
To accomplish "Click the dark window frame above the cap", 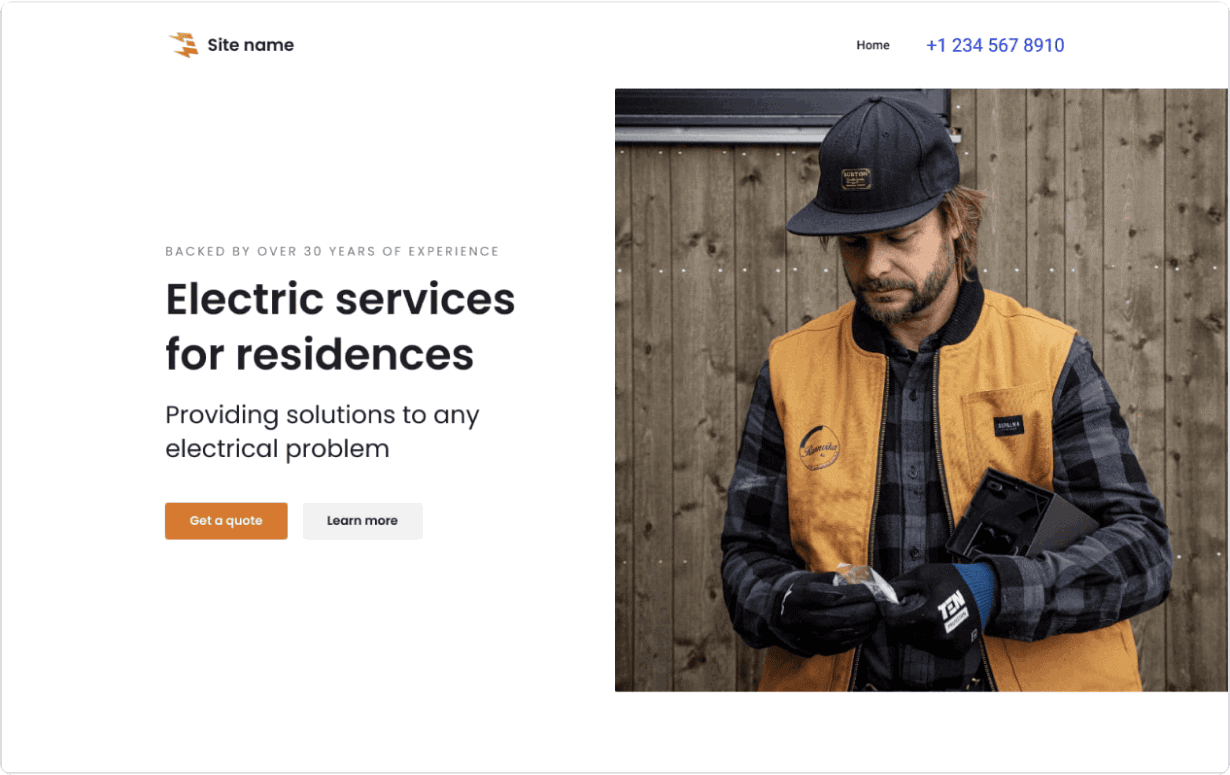I will 782,113.
